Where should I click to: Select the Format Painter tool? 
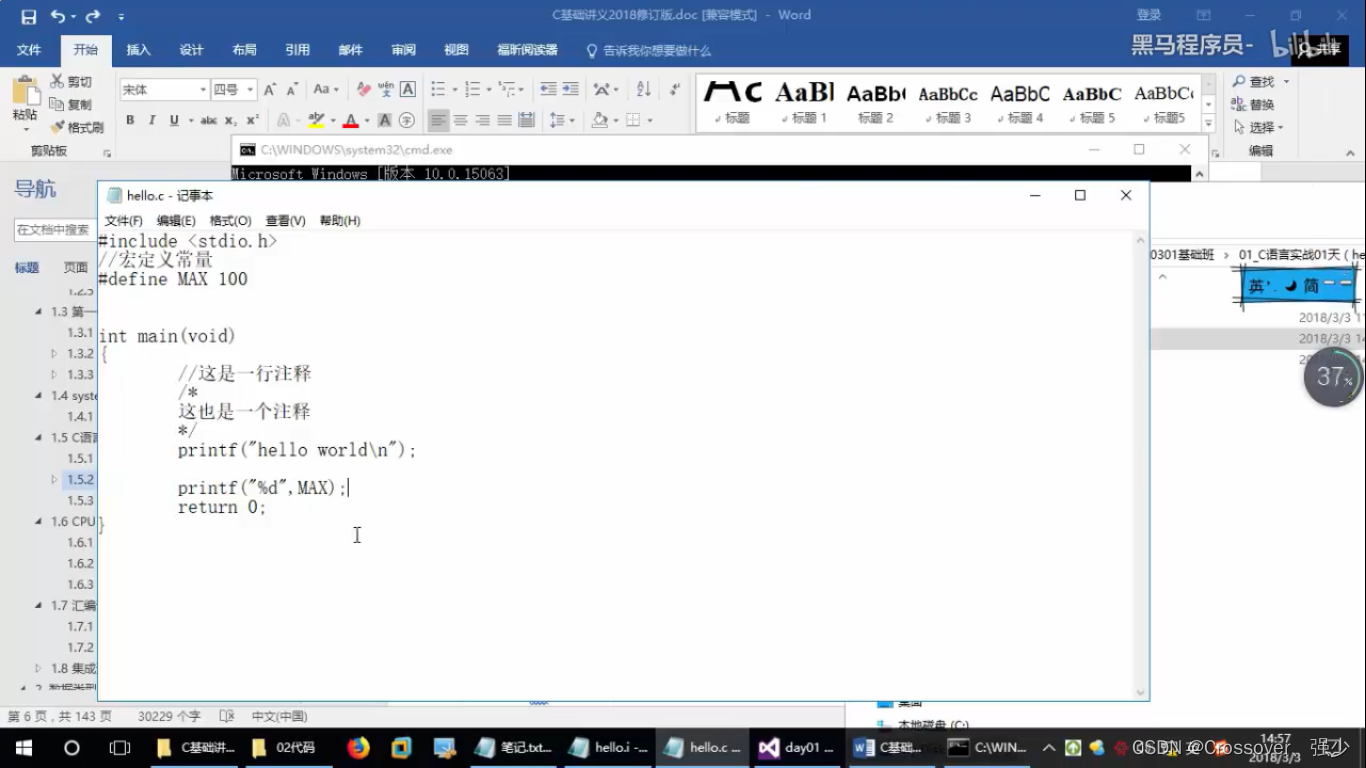point(77,127)
